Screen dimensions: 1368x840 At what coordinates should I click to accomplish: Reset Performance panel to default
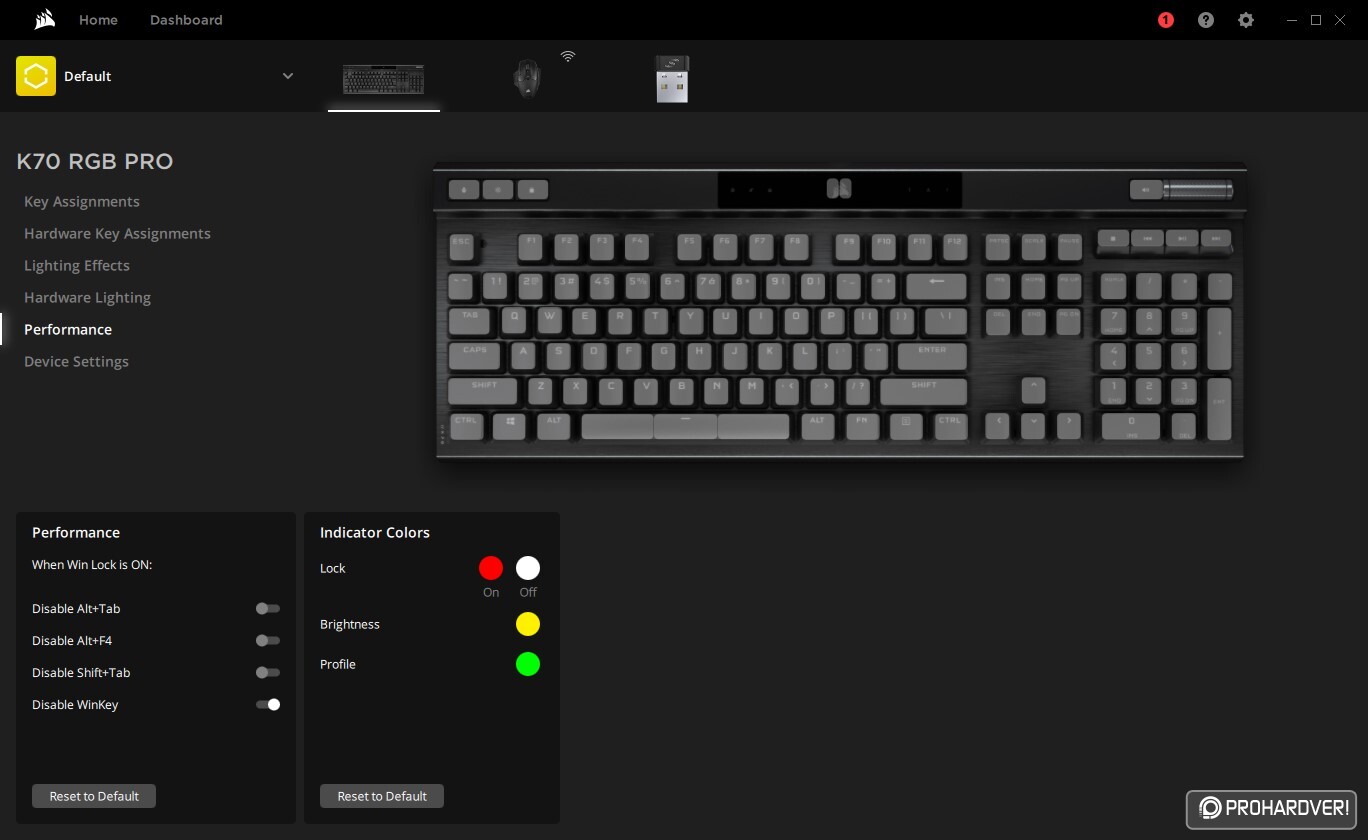[x=94, y=796]
